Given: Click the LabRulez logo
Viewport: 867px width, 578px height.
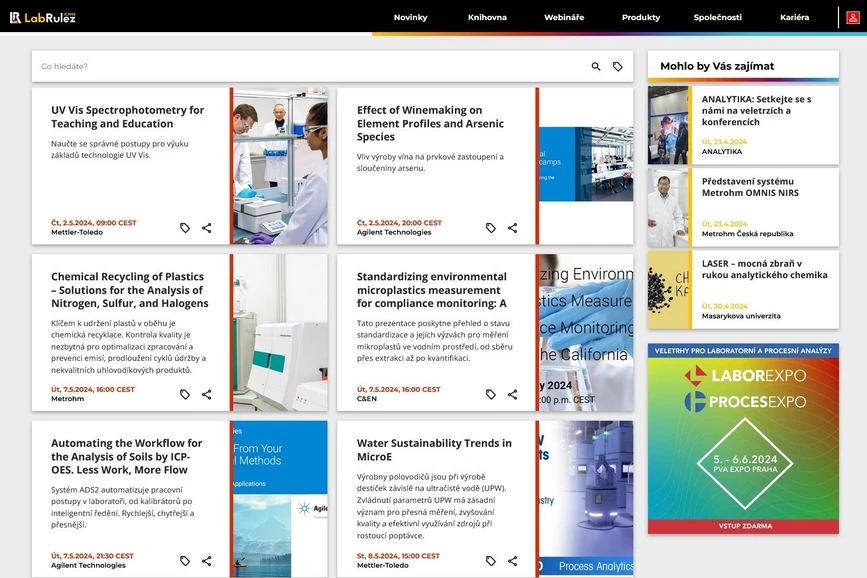Looking at the screenshot, I should (43, 18).
